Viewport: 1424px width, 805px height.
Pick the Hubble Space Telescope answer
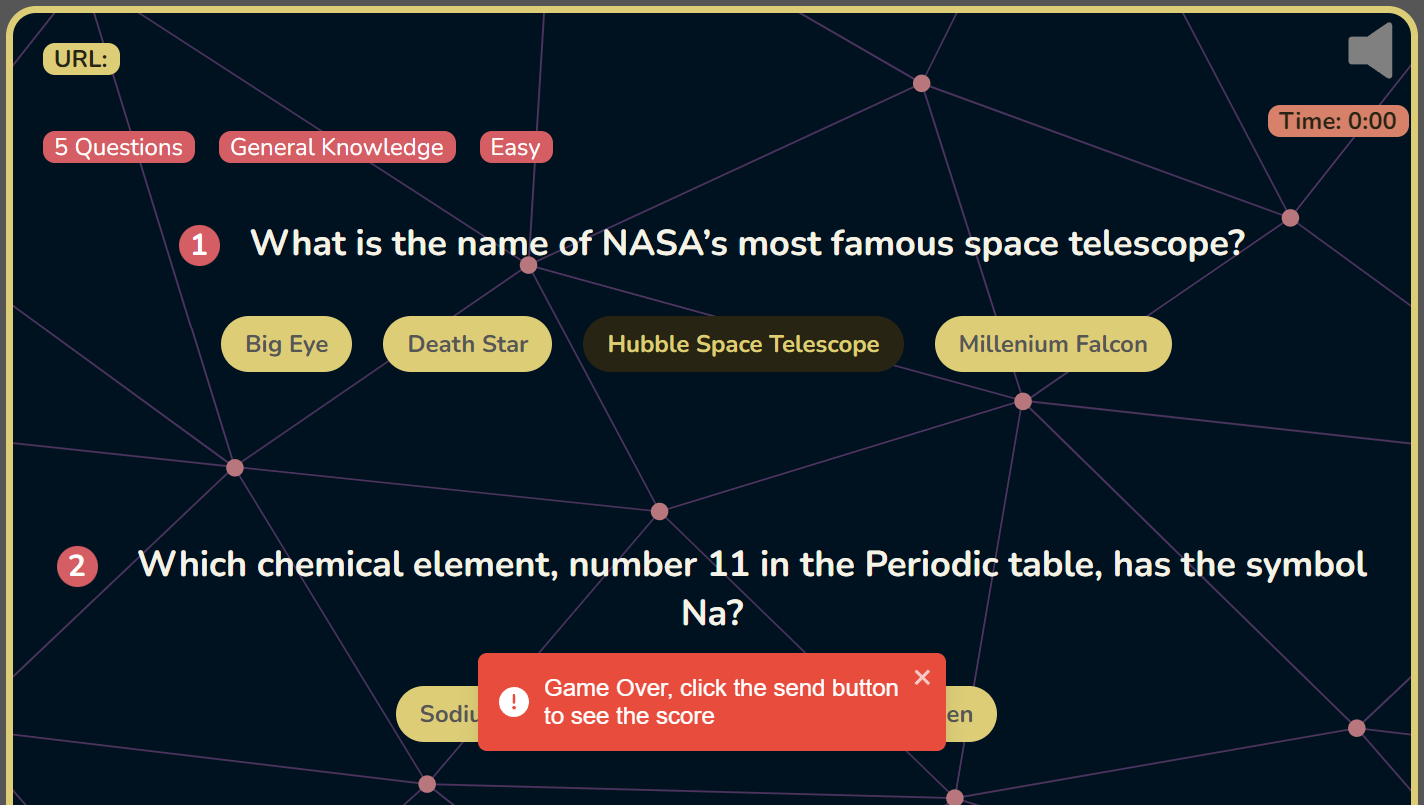click(743, 344)
